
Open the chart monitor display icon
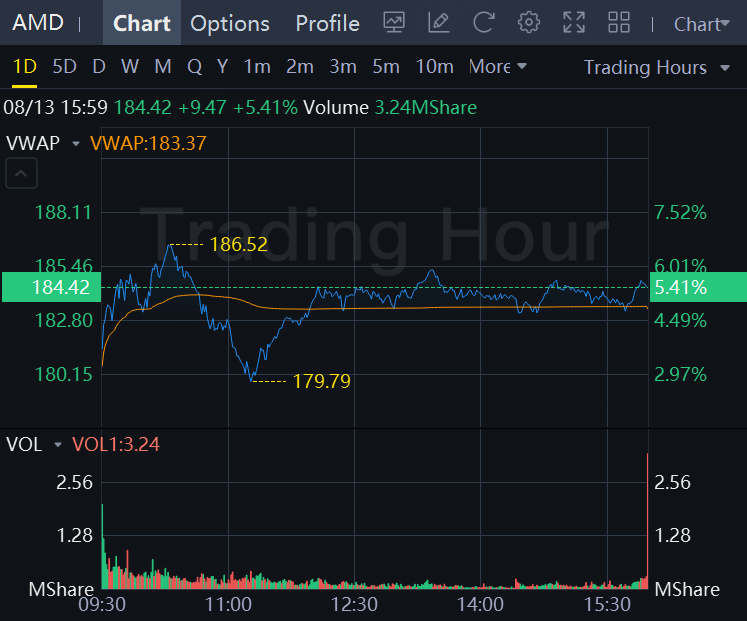point(394,22)
